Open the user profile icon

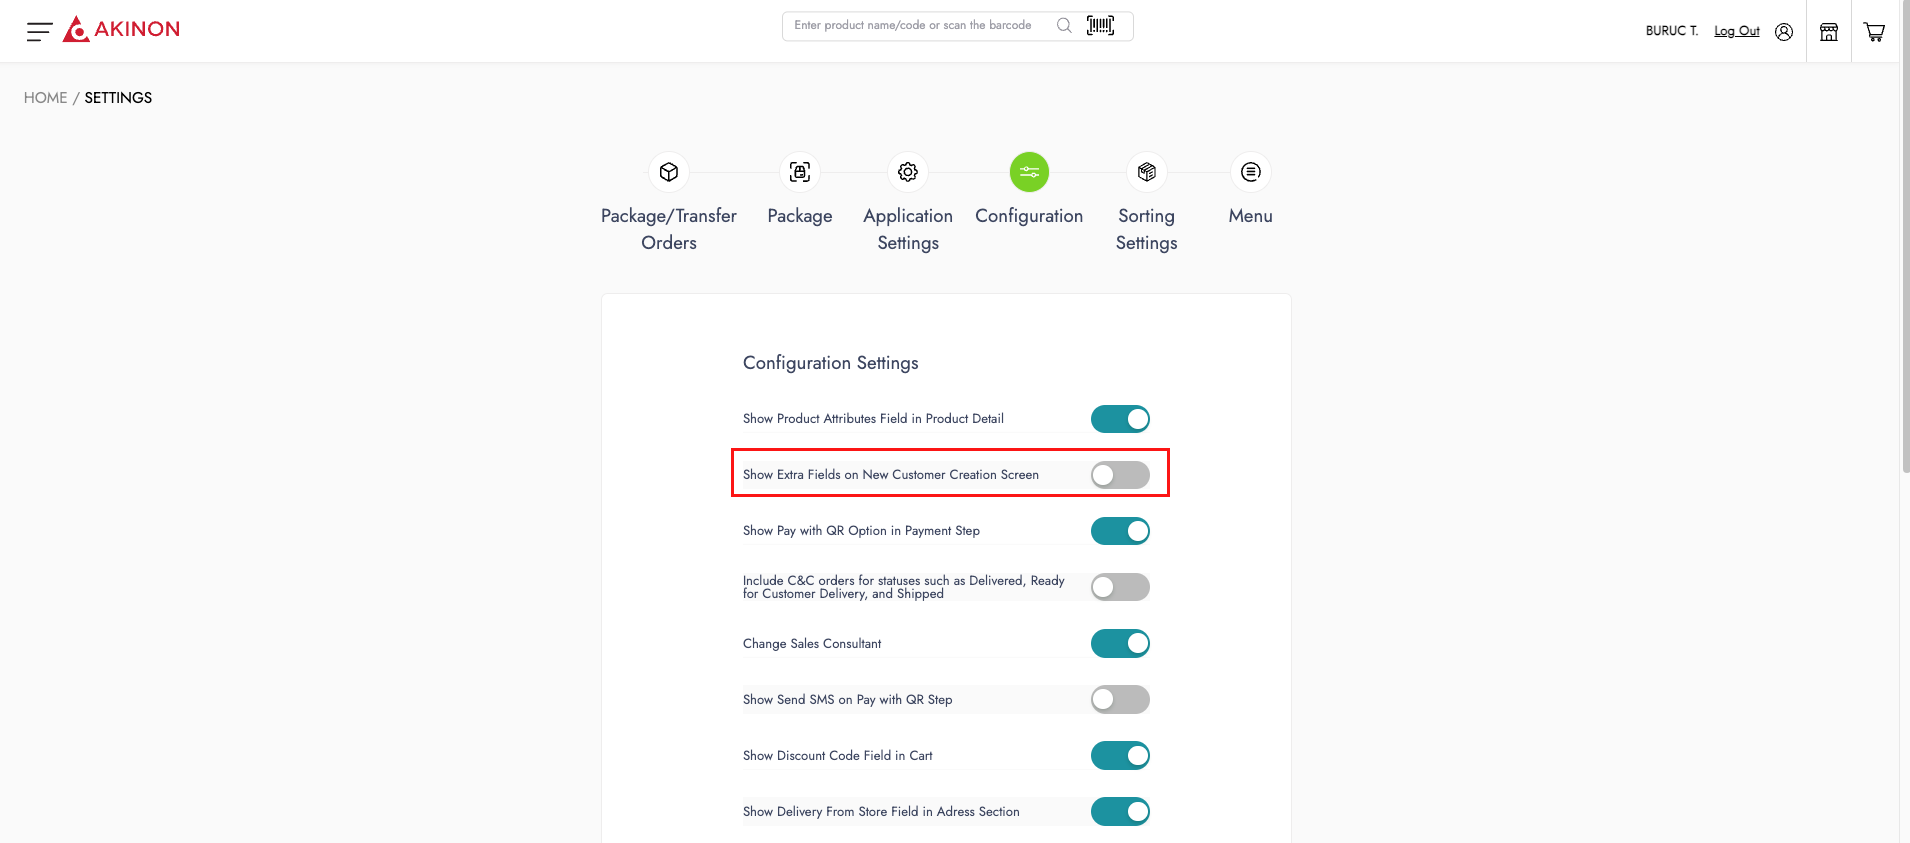pyautogui.click(x=1784, y=32)
